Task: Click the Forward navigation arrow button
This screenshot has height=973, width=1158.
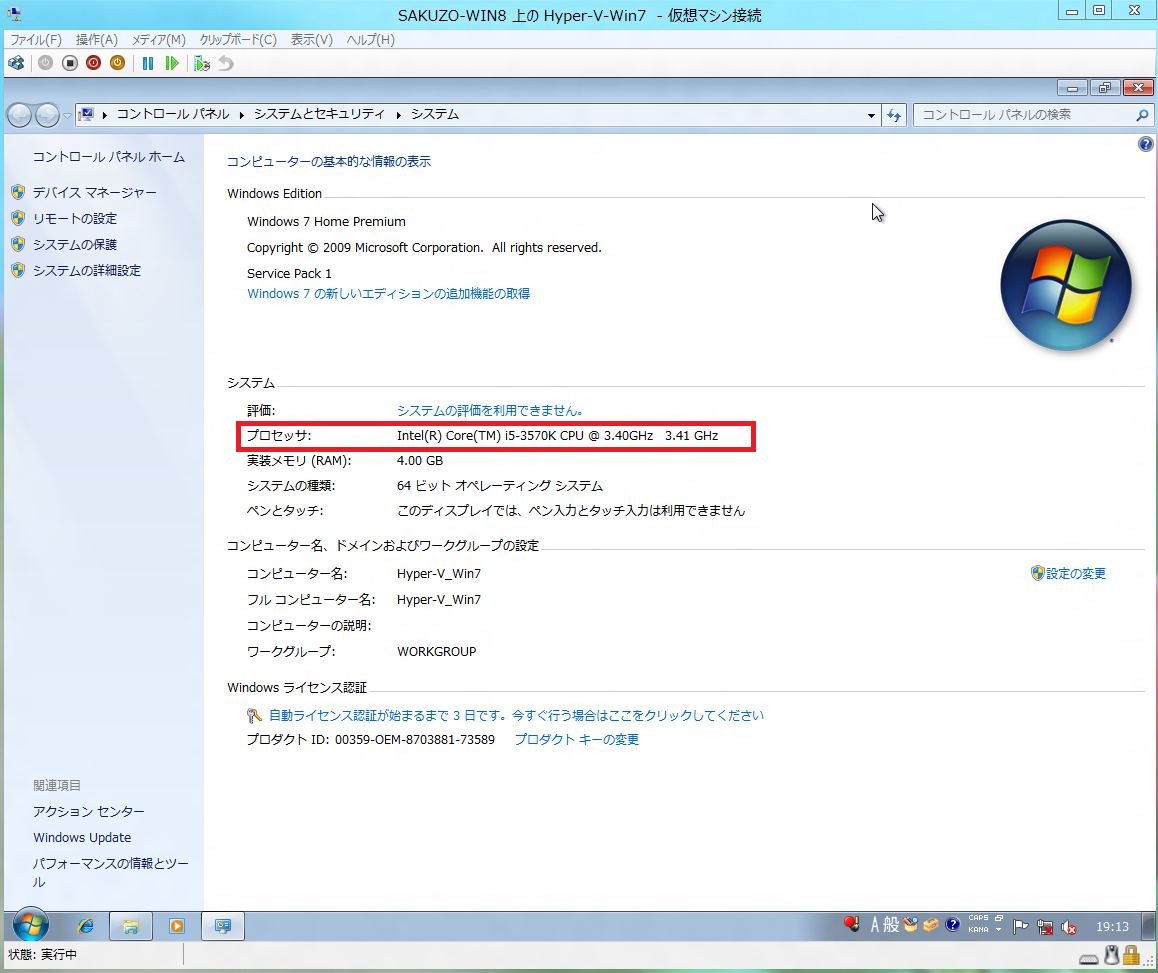Action: [x=47, y=115]
